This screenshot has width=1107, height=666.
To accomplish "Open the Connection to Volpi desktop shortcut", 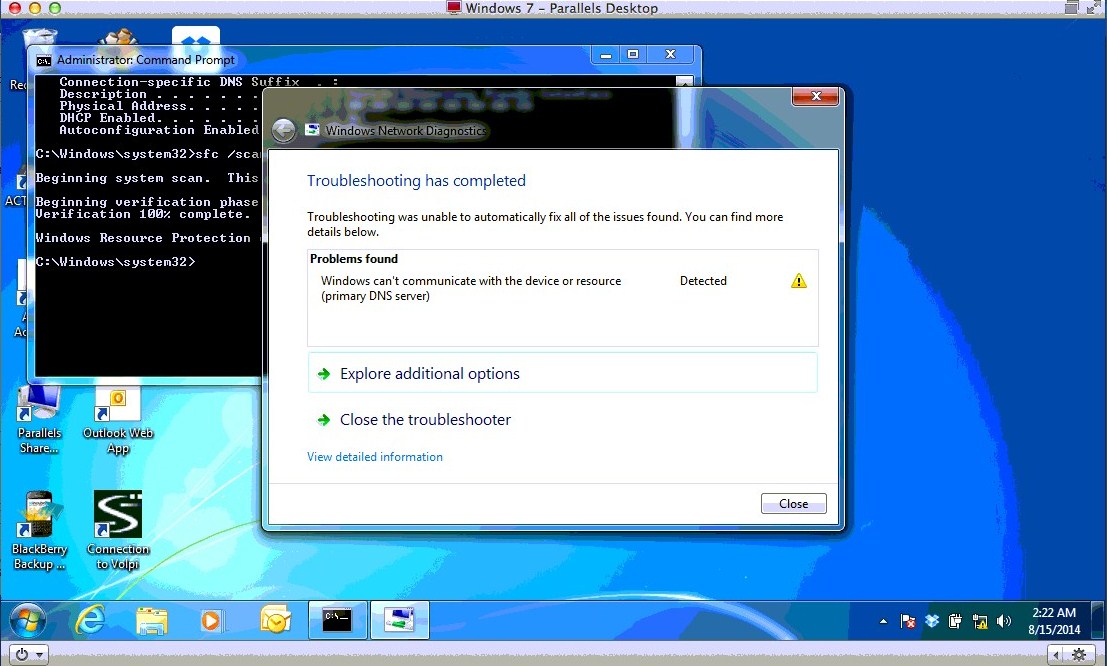I will click(118, 531).
